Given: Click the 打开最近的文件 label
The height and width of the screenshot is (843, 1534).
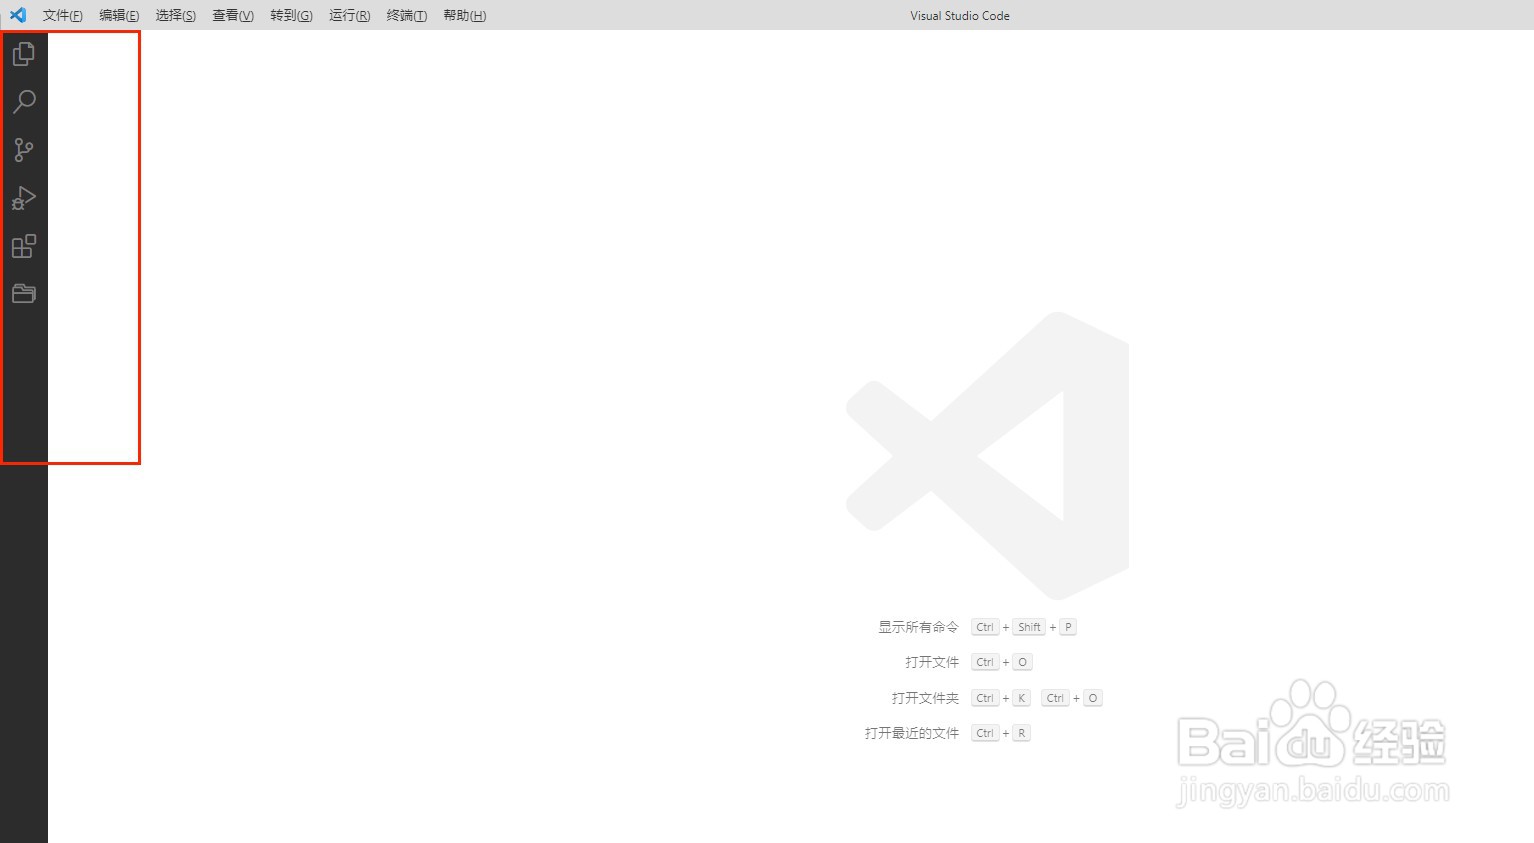Looking at the screenshot, I should (912, 733).
